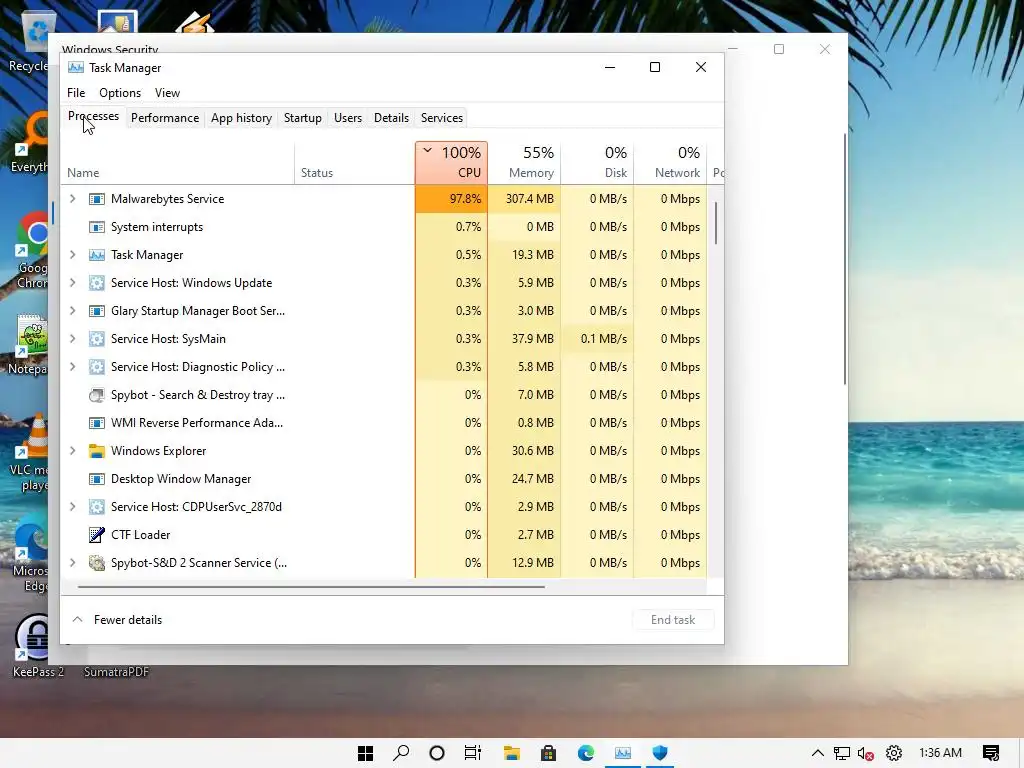The image size is (1024, 768).
Task: Switch to the Details tab
Action: tap(391, 118)
